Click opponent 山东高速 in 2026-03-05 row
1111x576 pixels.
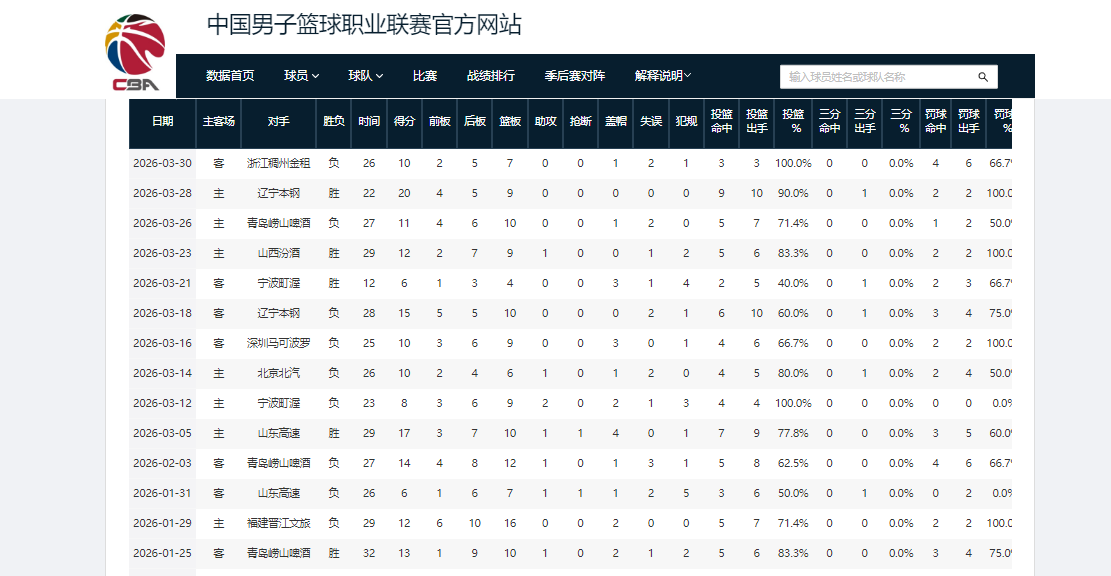tap(278, 433)
